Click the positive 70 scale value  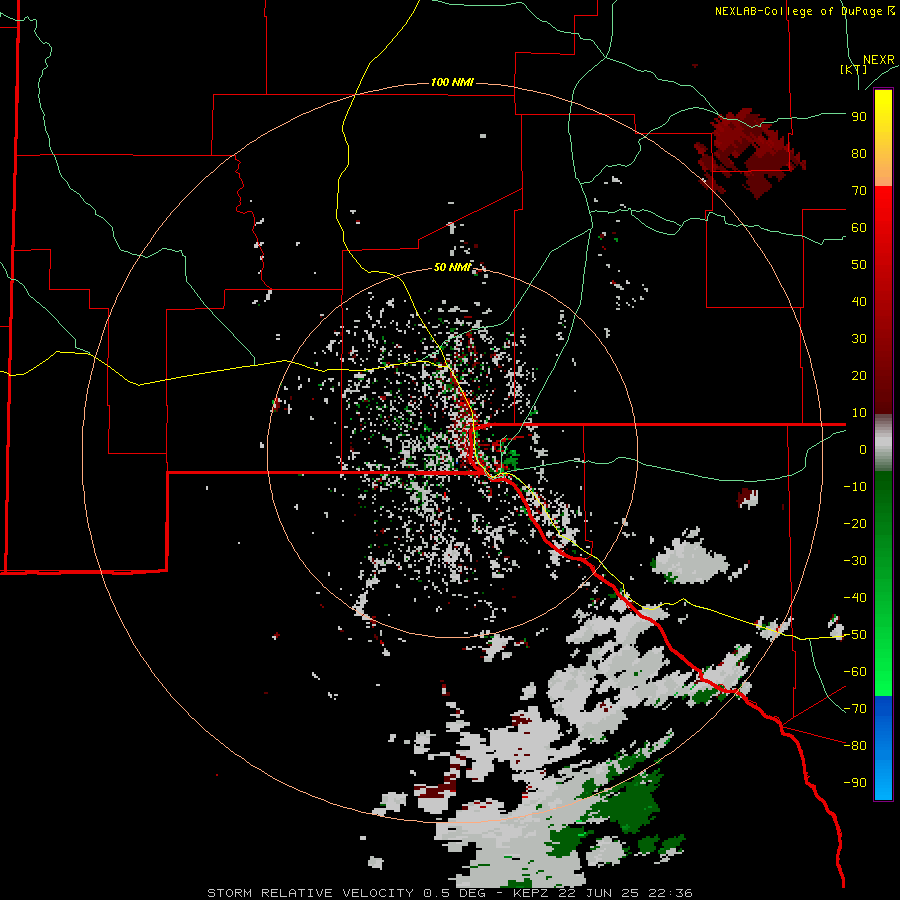click(859, 191)
